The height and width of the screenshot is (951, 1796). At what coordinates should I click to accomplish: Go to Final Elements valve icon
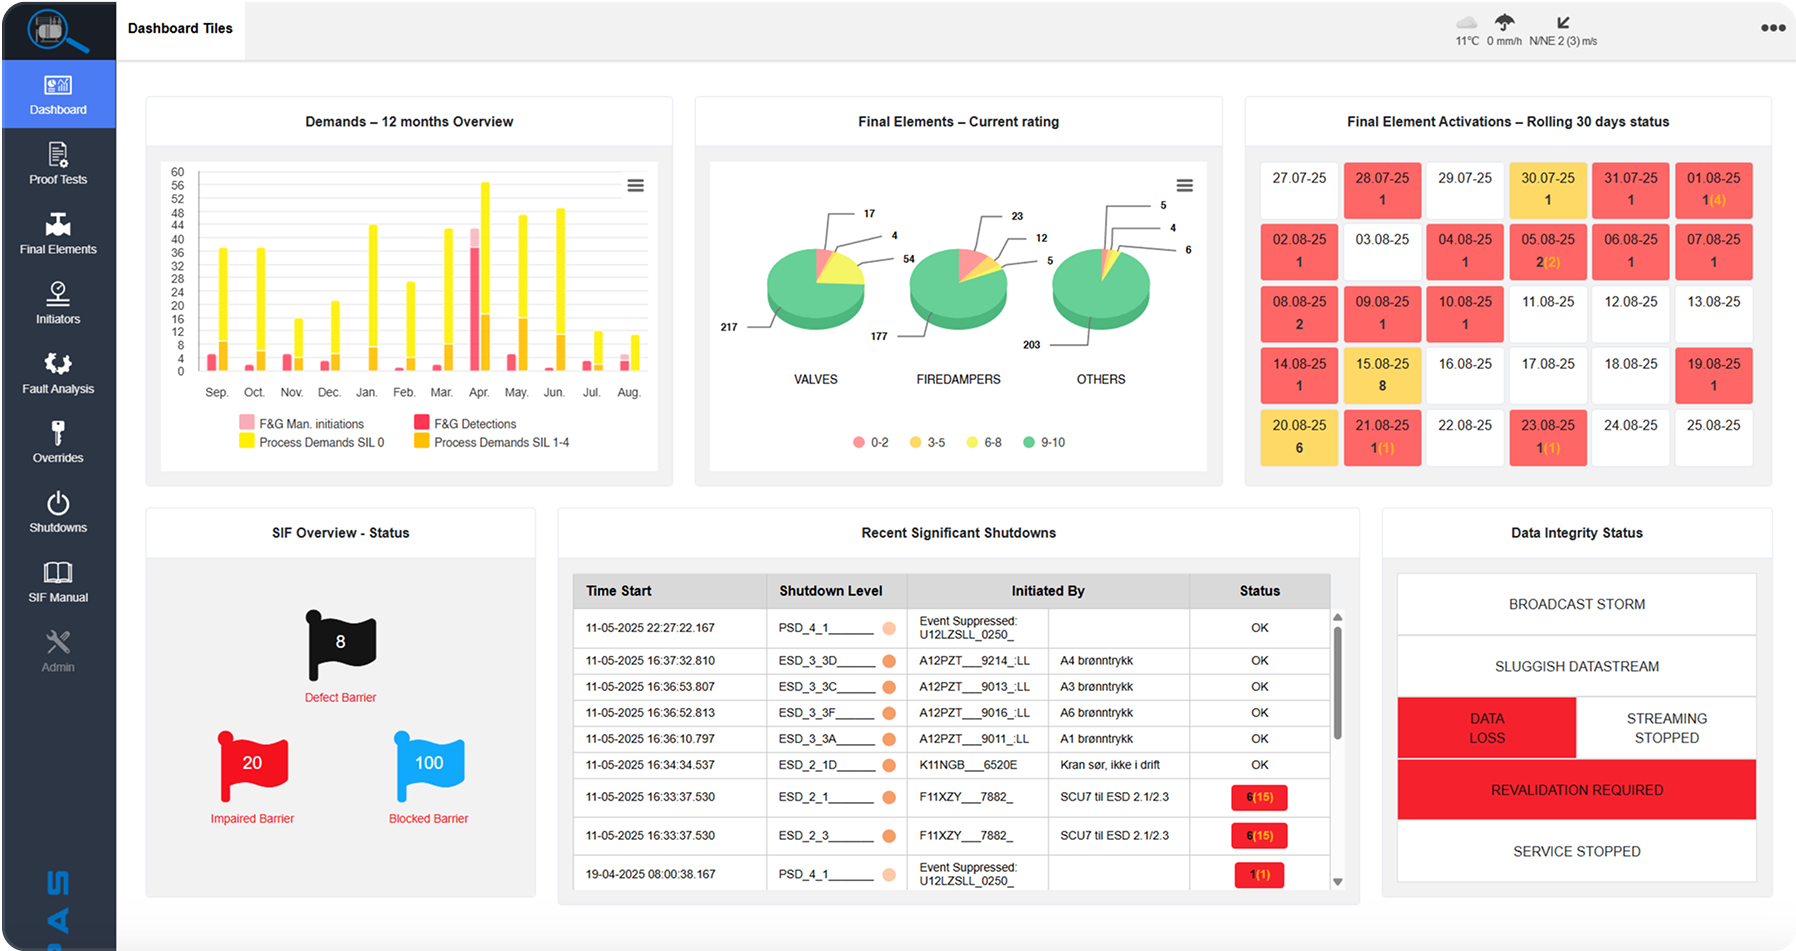point(58,224)
